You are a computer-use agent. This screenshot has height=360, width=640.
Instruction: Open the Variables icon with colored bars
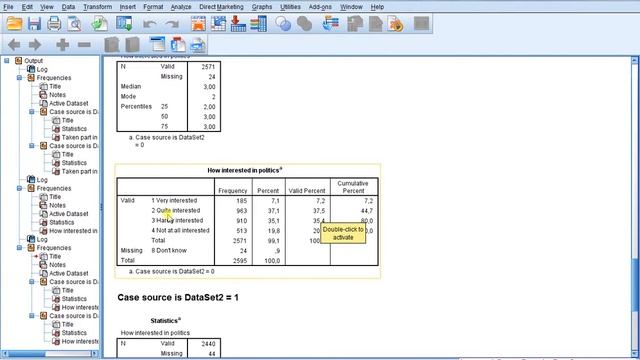[x=258, y=24]
